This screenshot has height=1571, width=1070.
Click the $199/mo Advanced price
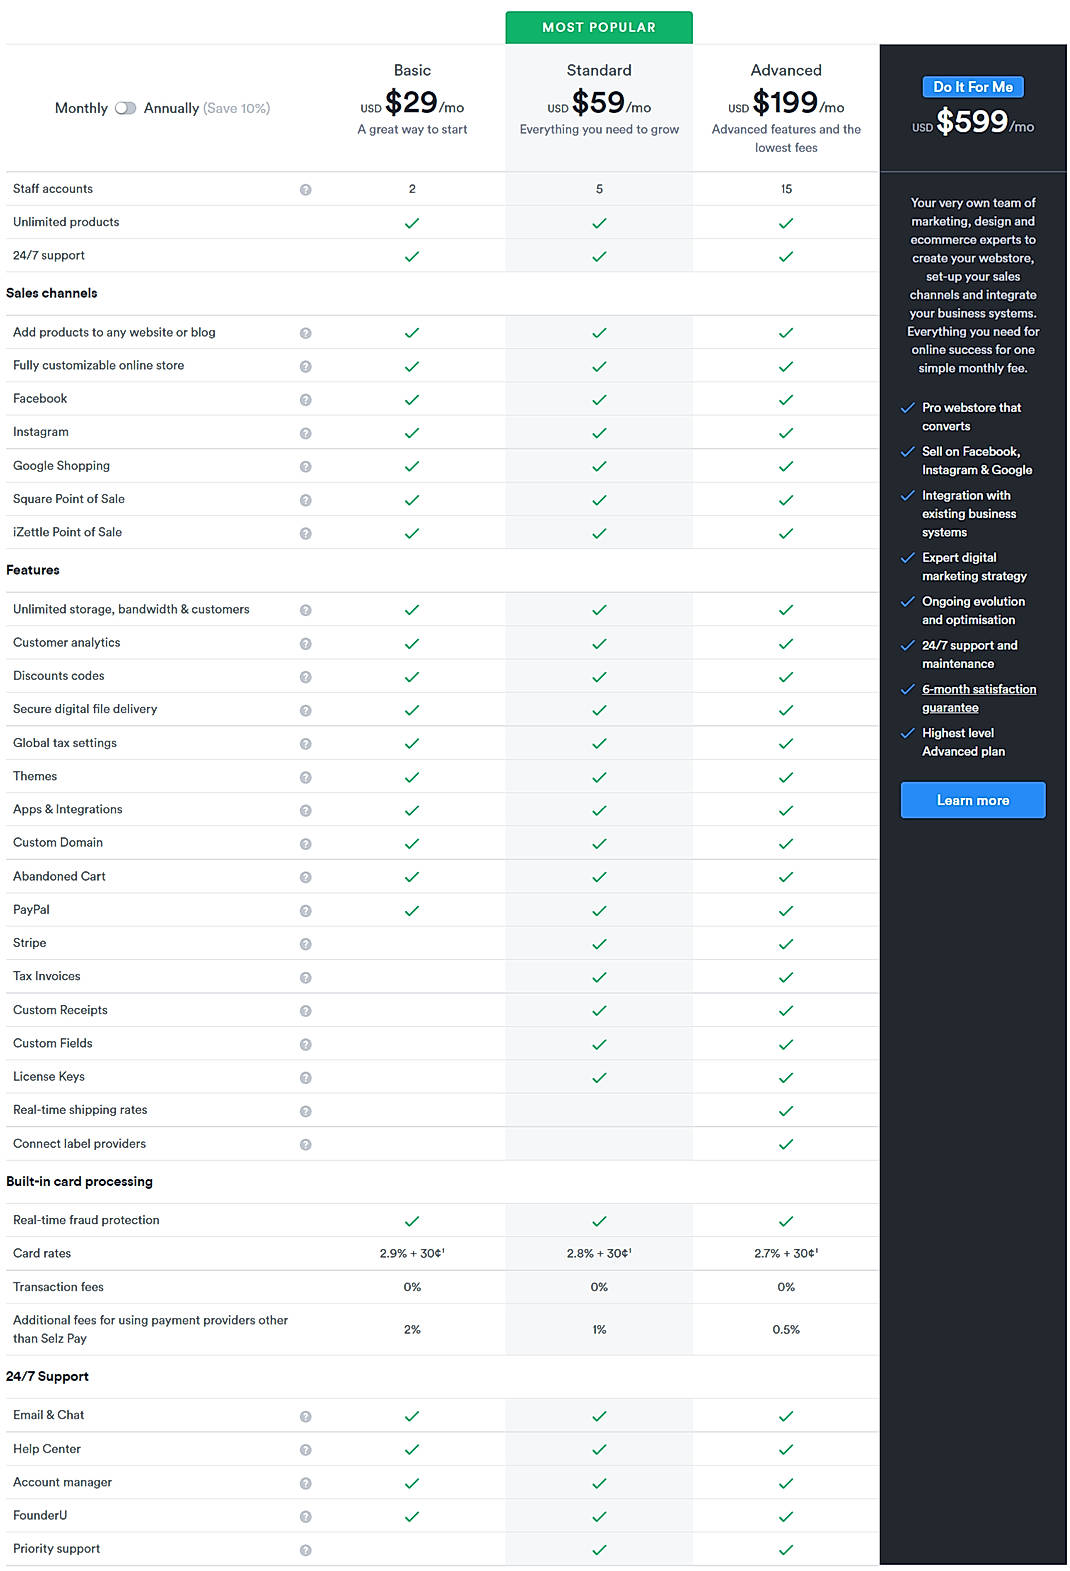click(x=786, y=102)
